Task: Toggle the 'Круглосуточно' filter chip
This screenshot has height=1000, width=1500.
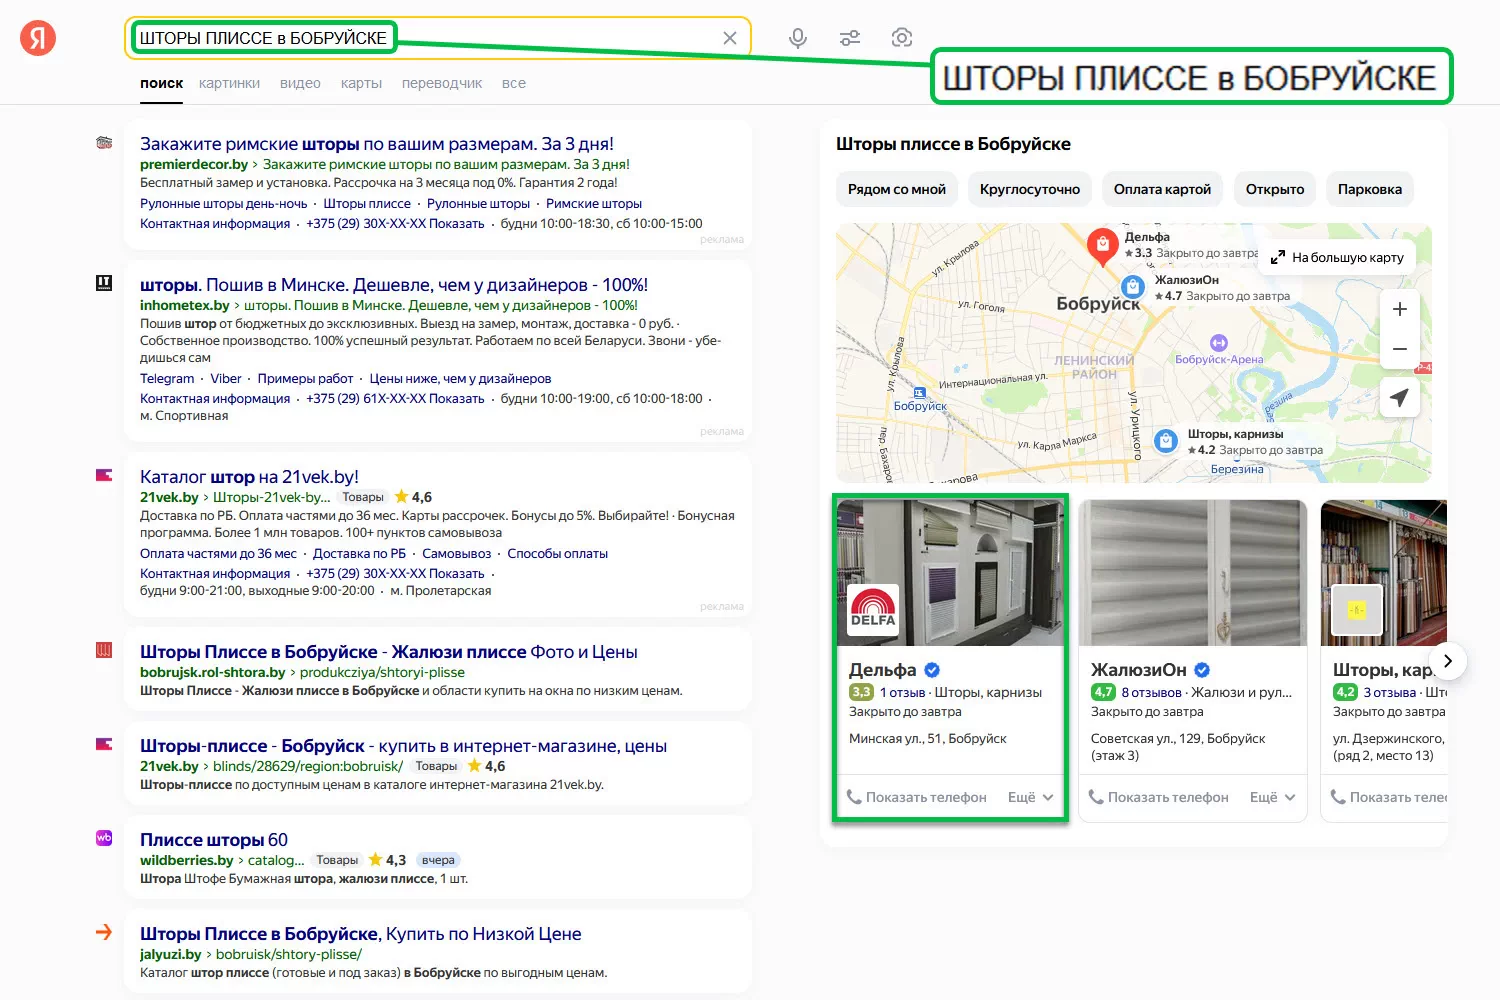Action: (1029, 189)
